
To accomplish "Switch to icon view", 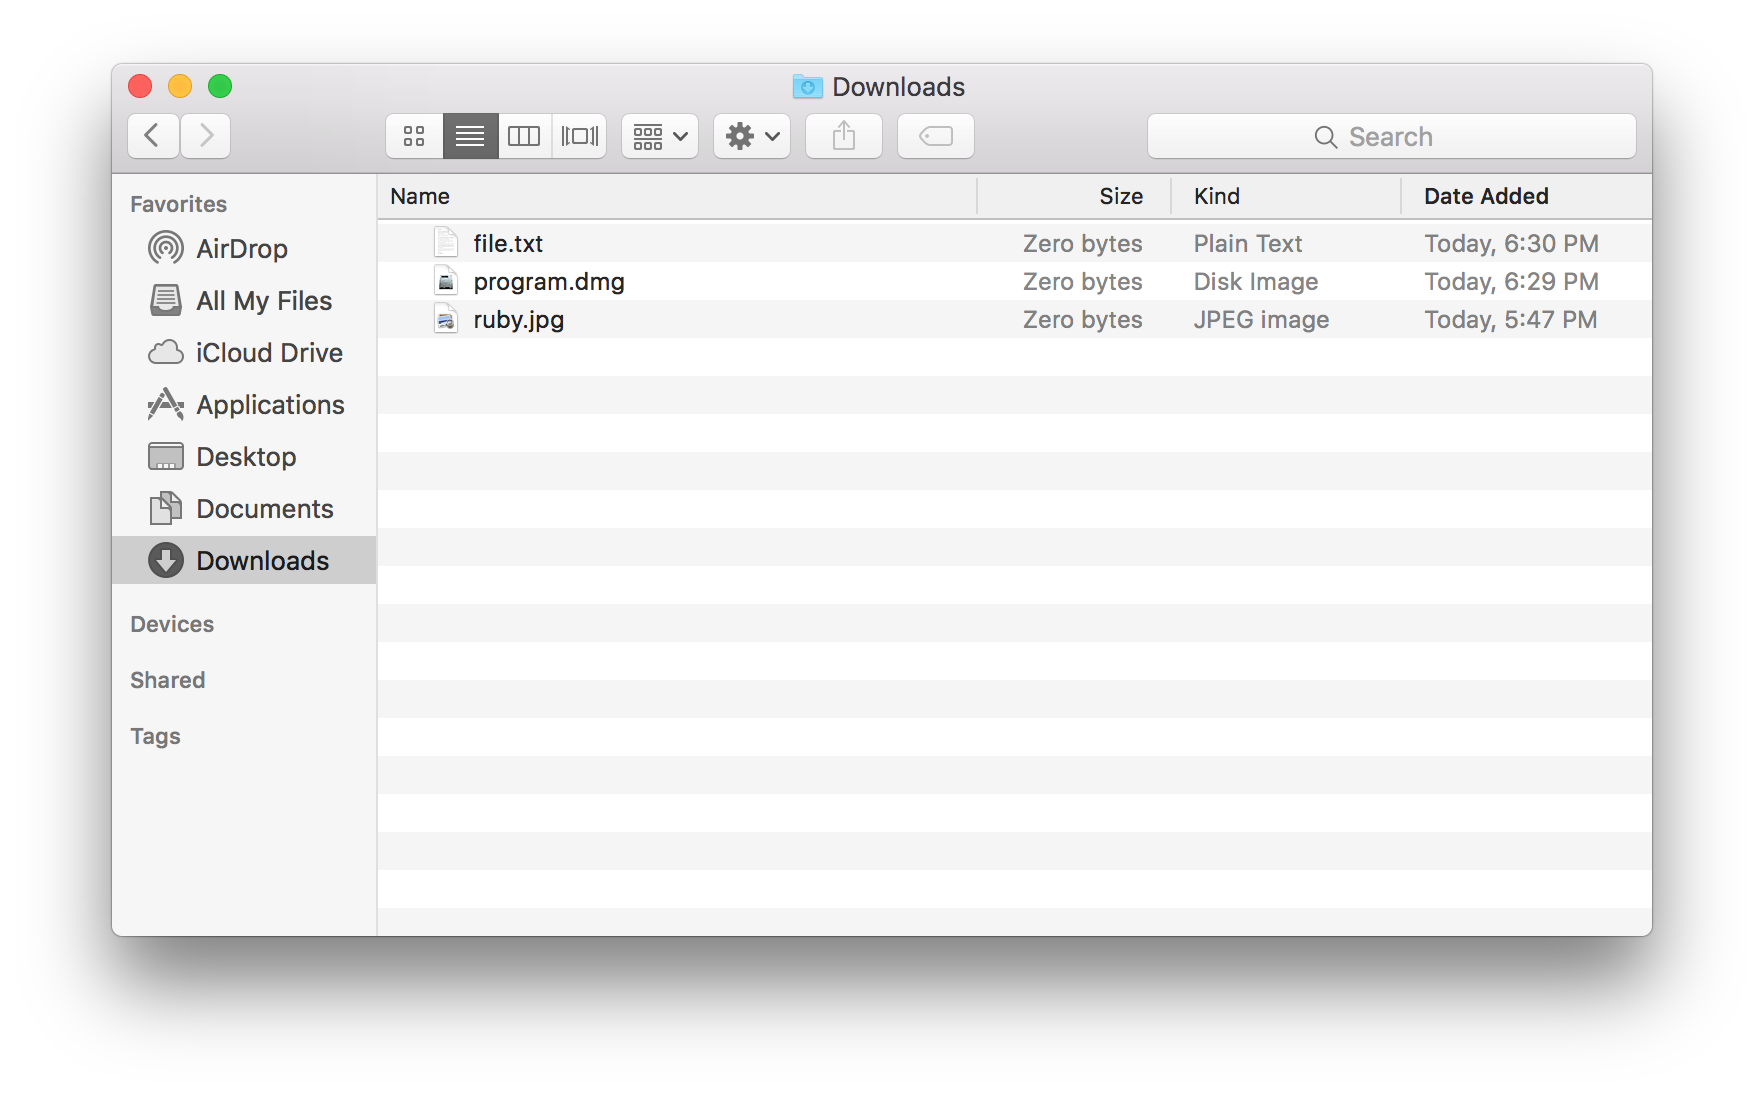I will pos(414,136).
